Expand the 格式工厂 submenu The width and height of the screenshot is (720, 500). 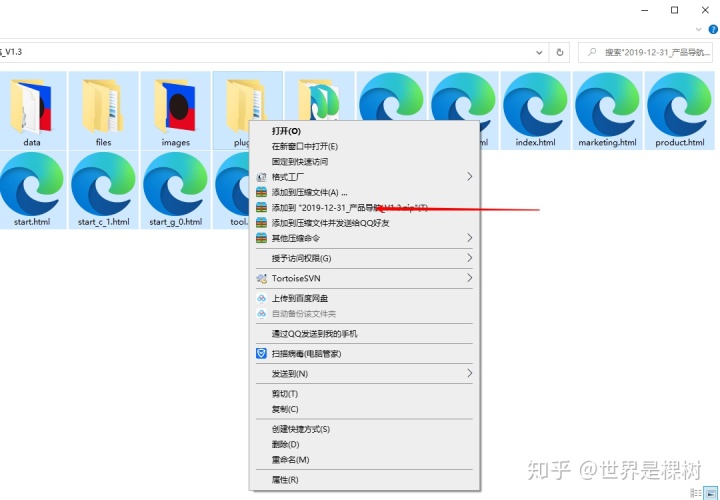pyautogui.click(x=365, y=177)
